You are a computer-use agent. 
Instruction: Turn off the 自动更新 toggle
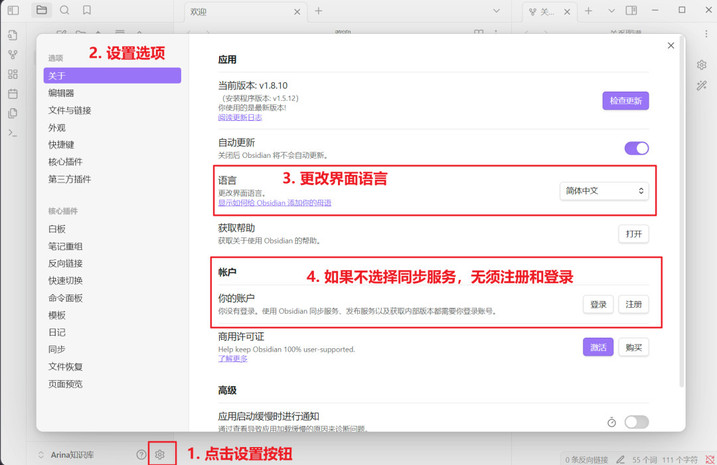pyautogui.click(x=636, y=148)
